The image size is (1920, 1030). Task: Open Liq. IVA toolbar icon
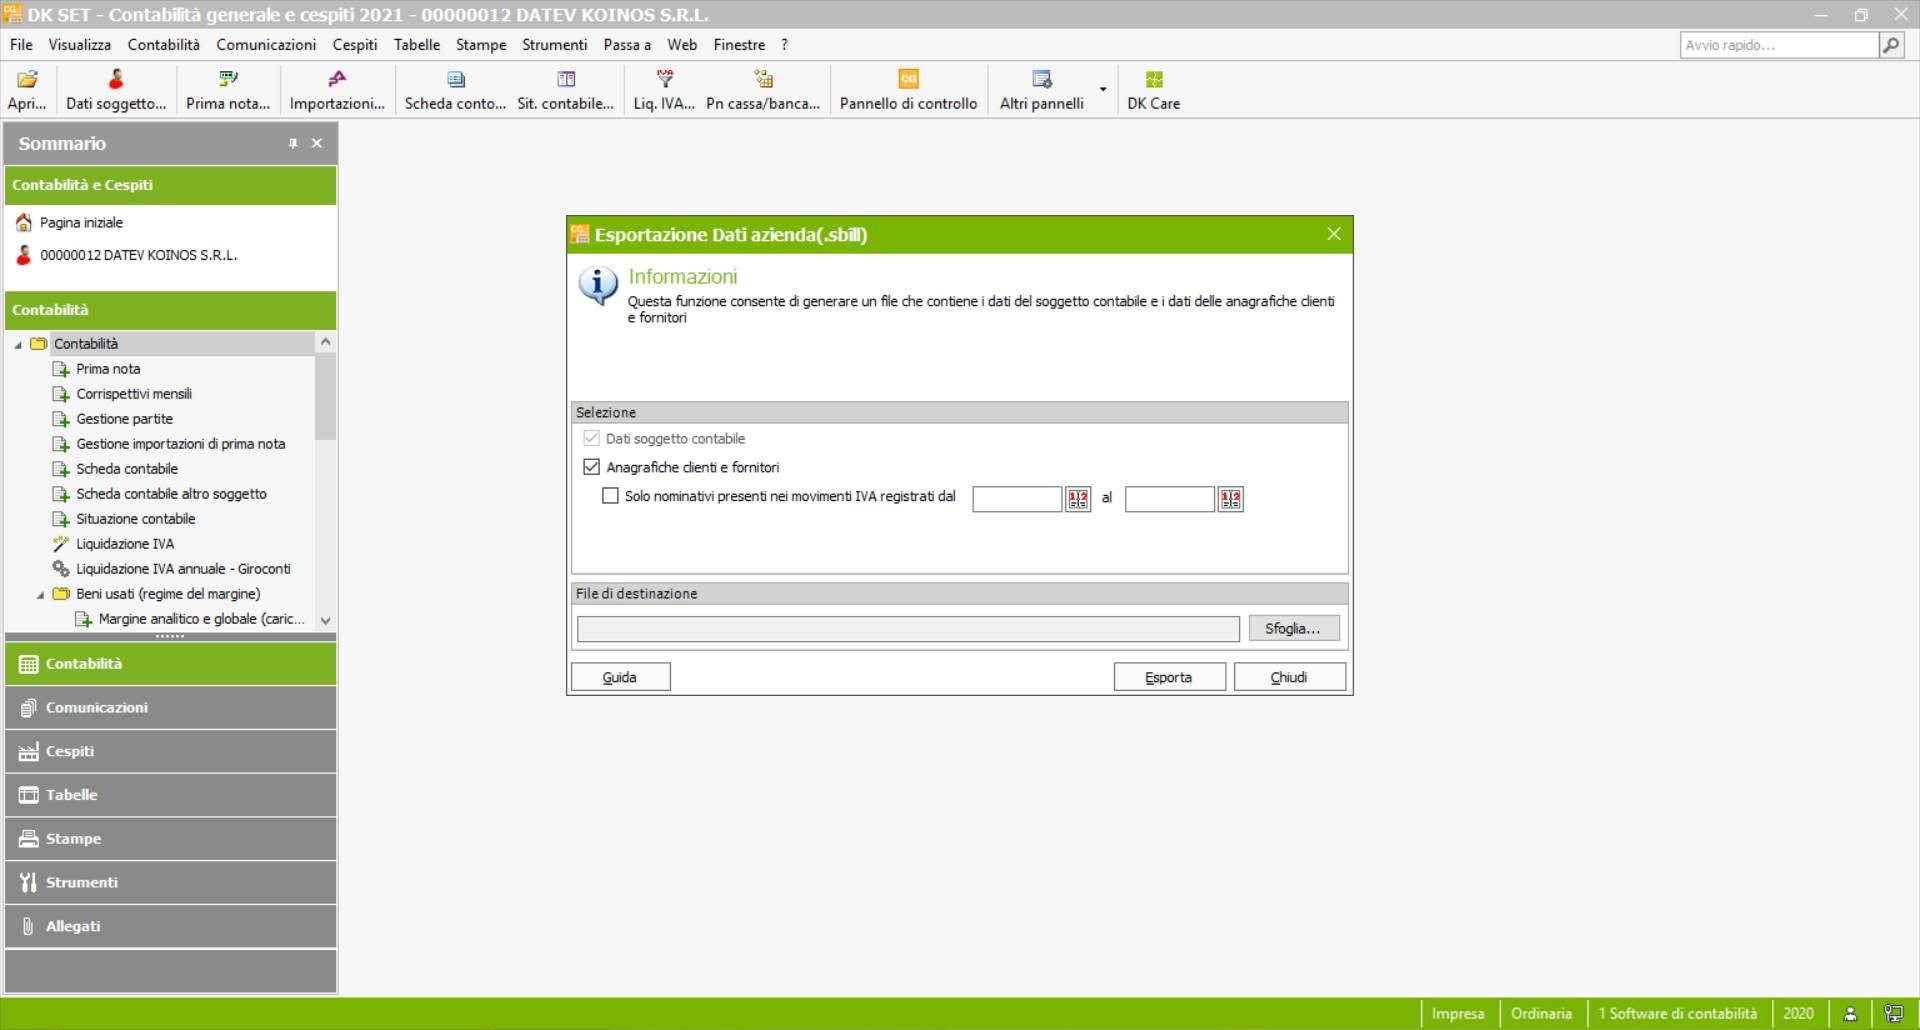click(664, 90)
